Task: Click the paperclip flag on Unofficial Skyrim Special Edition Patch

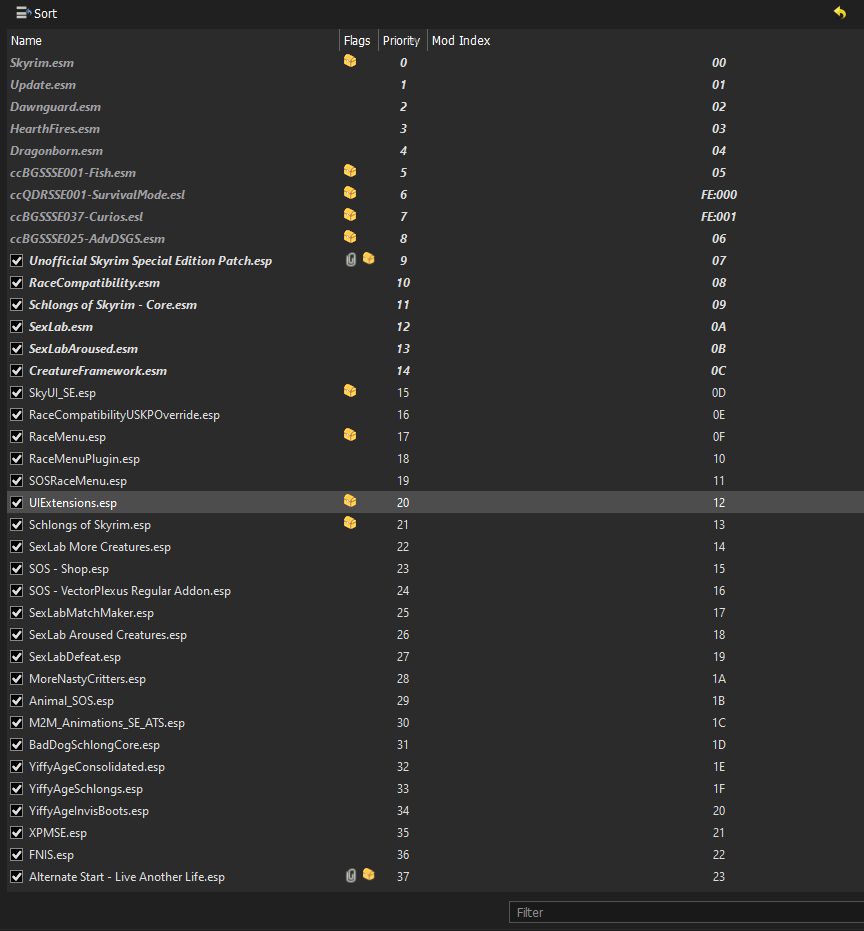Action: tap(351, 259)
